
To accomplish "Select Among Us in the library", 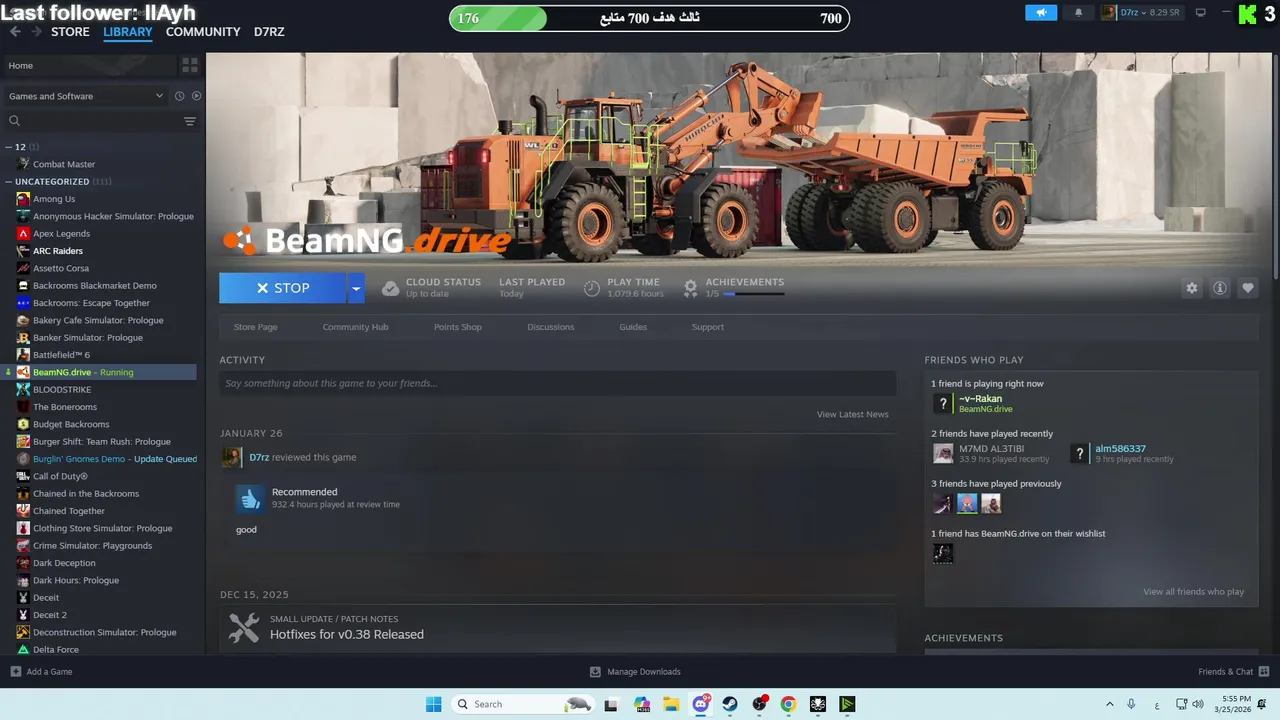I will pos(54,199).
